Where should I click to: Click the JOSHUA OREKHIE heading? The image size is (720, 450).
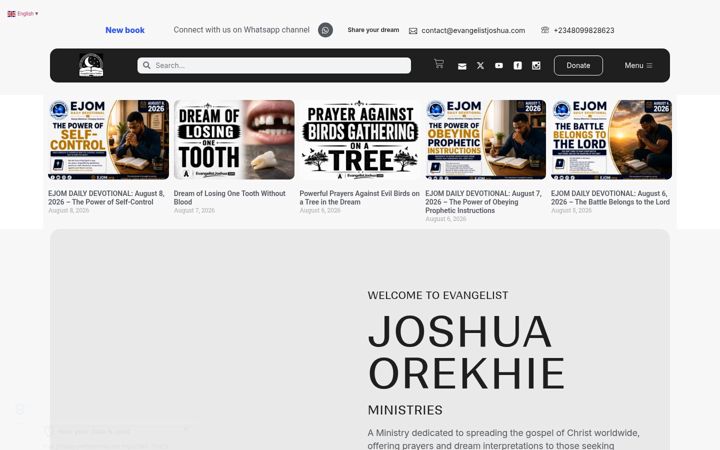(x=467, y=352)
